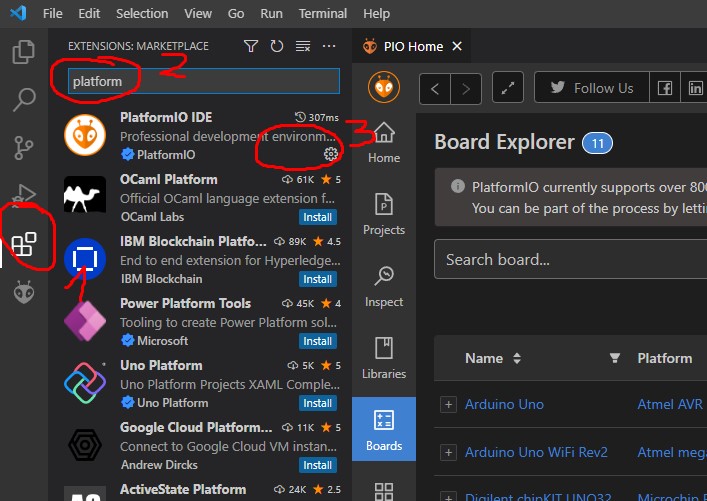Expand the Arduino Uno WiFi Rev2 row
The width and height of the screenshot is (707, 501).
pyautogui.click(x=448, y=452)
